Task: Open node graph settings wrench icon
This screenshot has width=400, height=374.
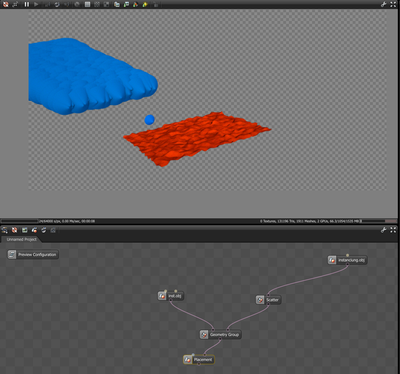Action: 384,230
